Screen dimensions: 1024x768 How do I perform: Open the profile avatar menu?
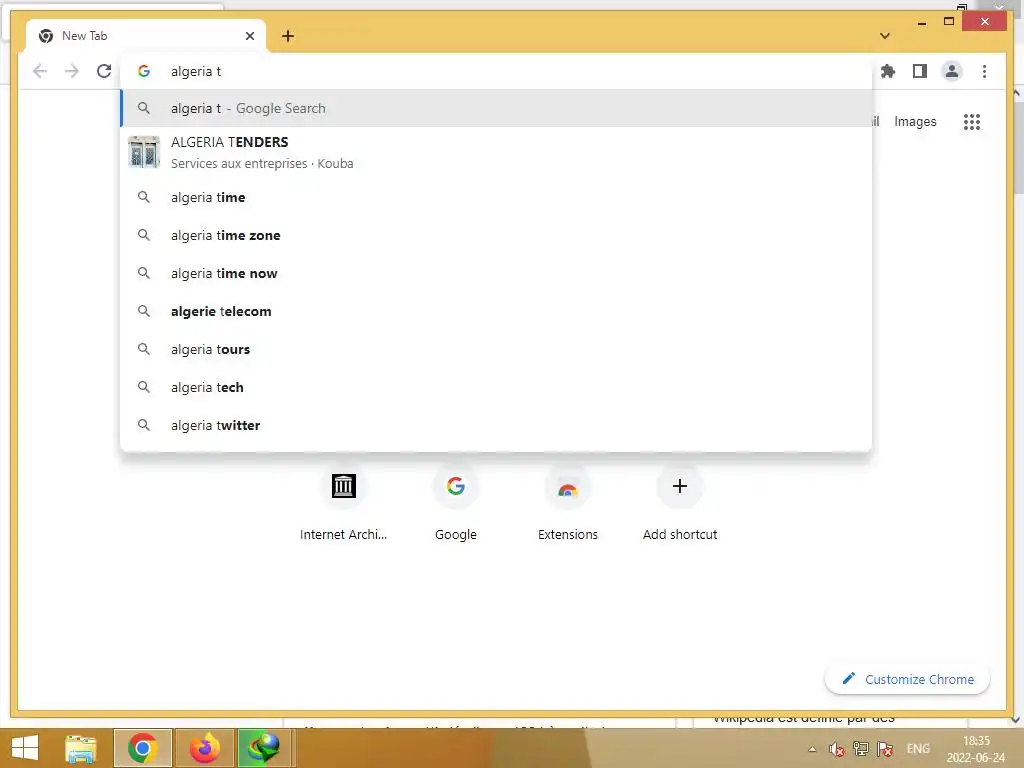(952, 71)
